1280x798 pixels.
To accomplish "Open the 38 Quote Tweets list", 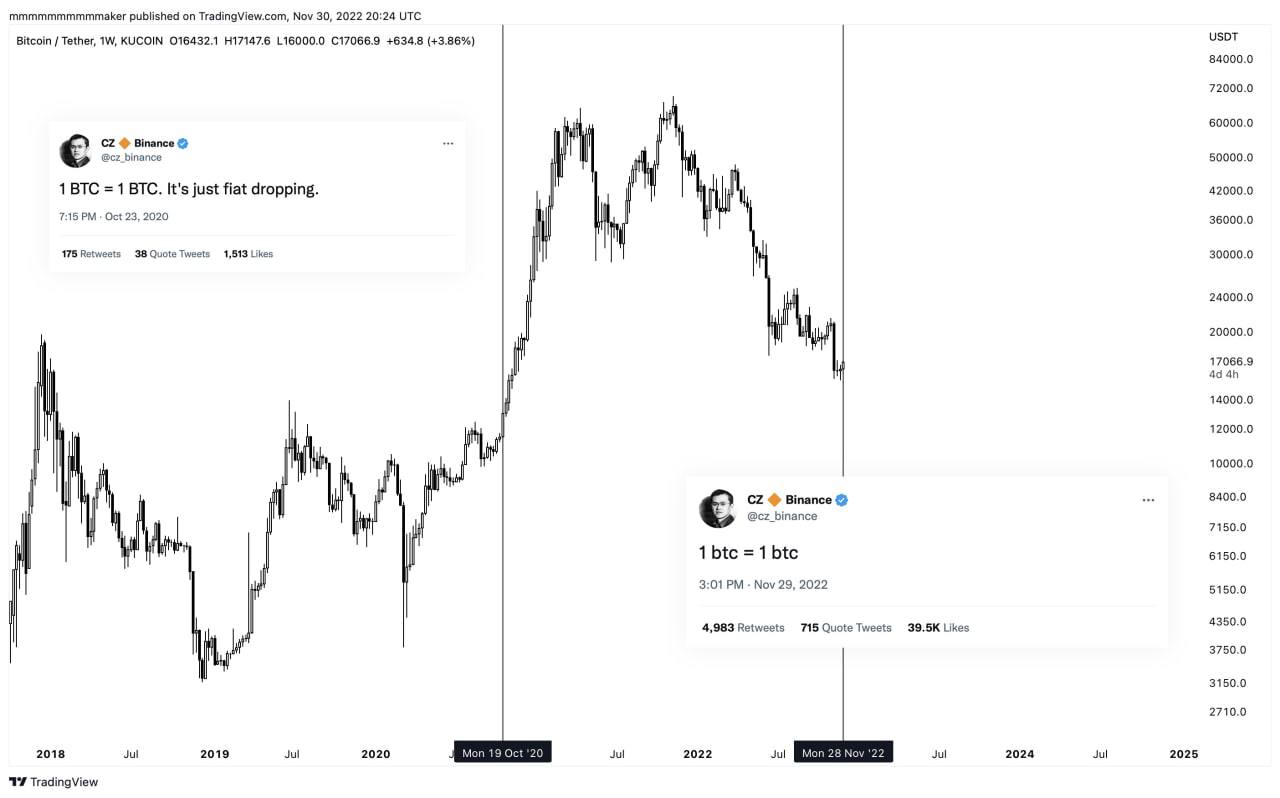I will point(172,254).
